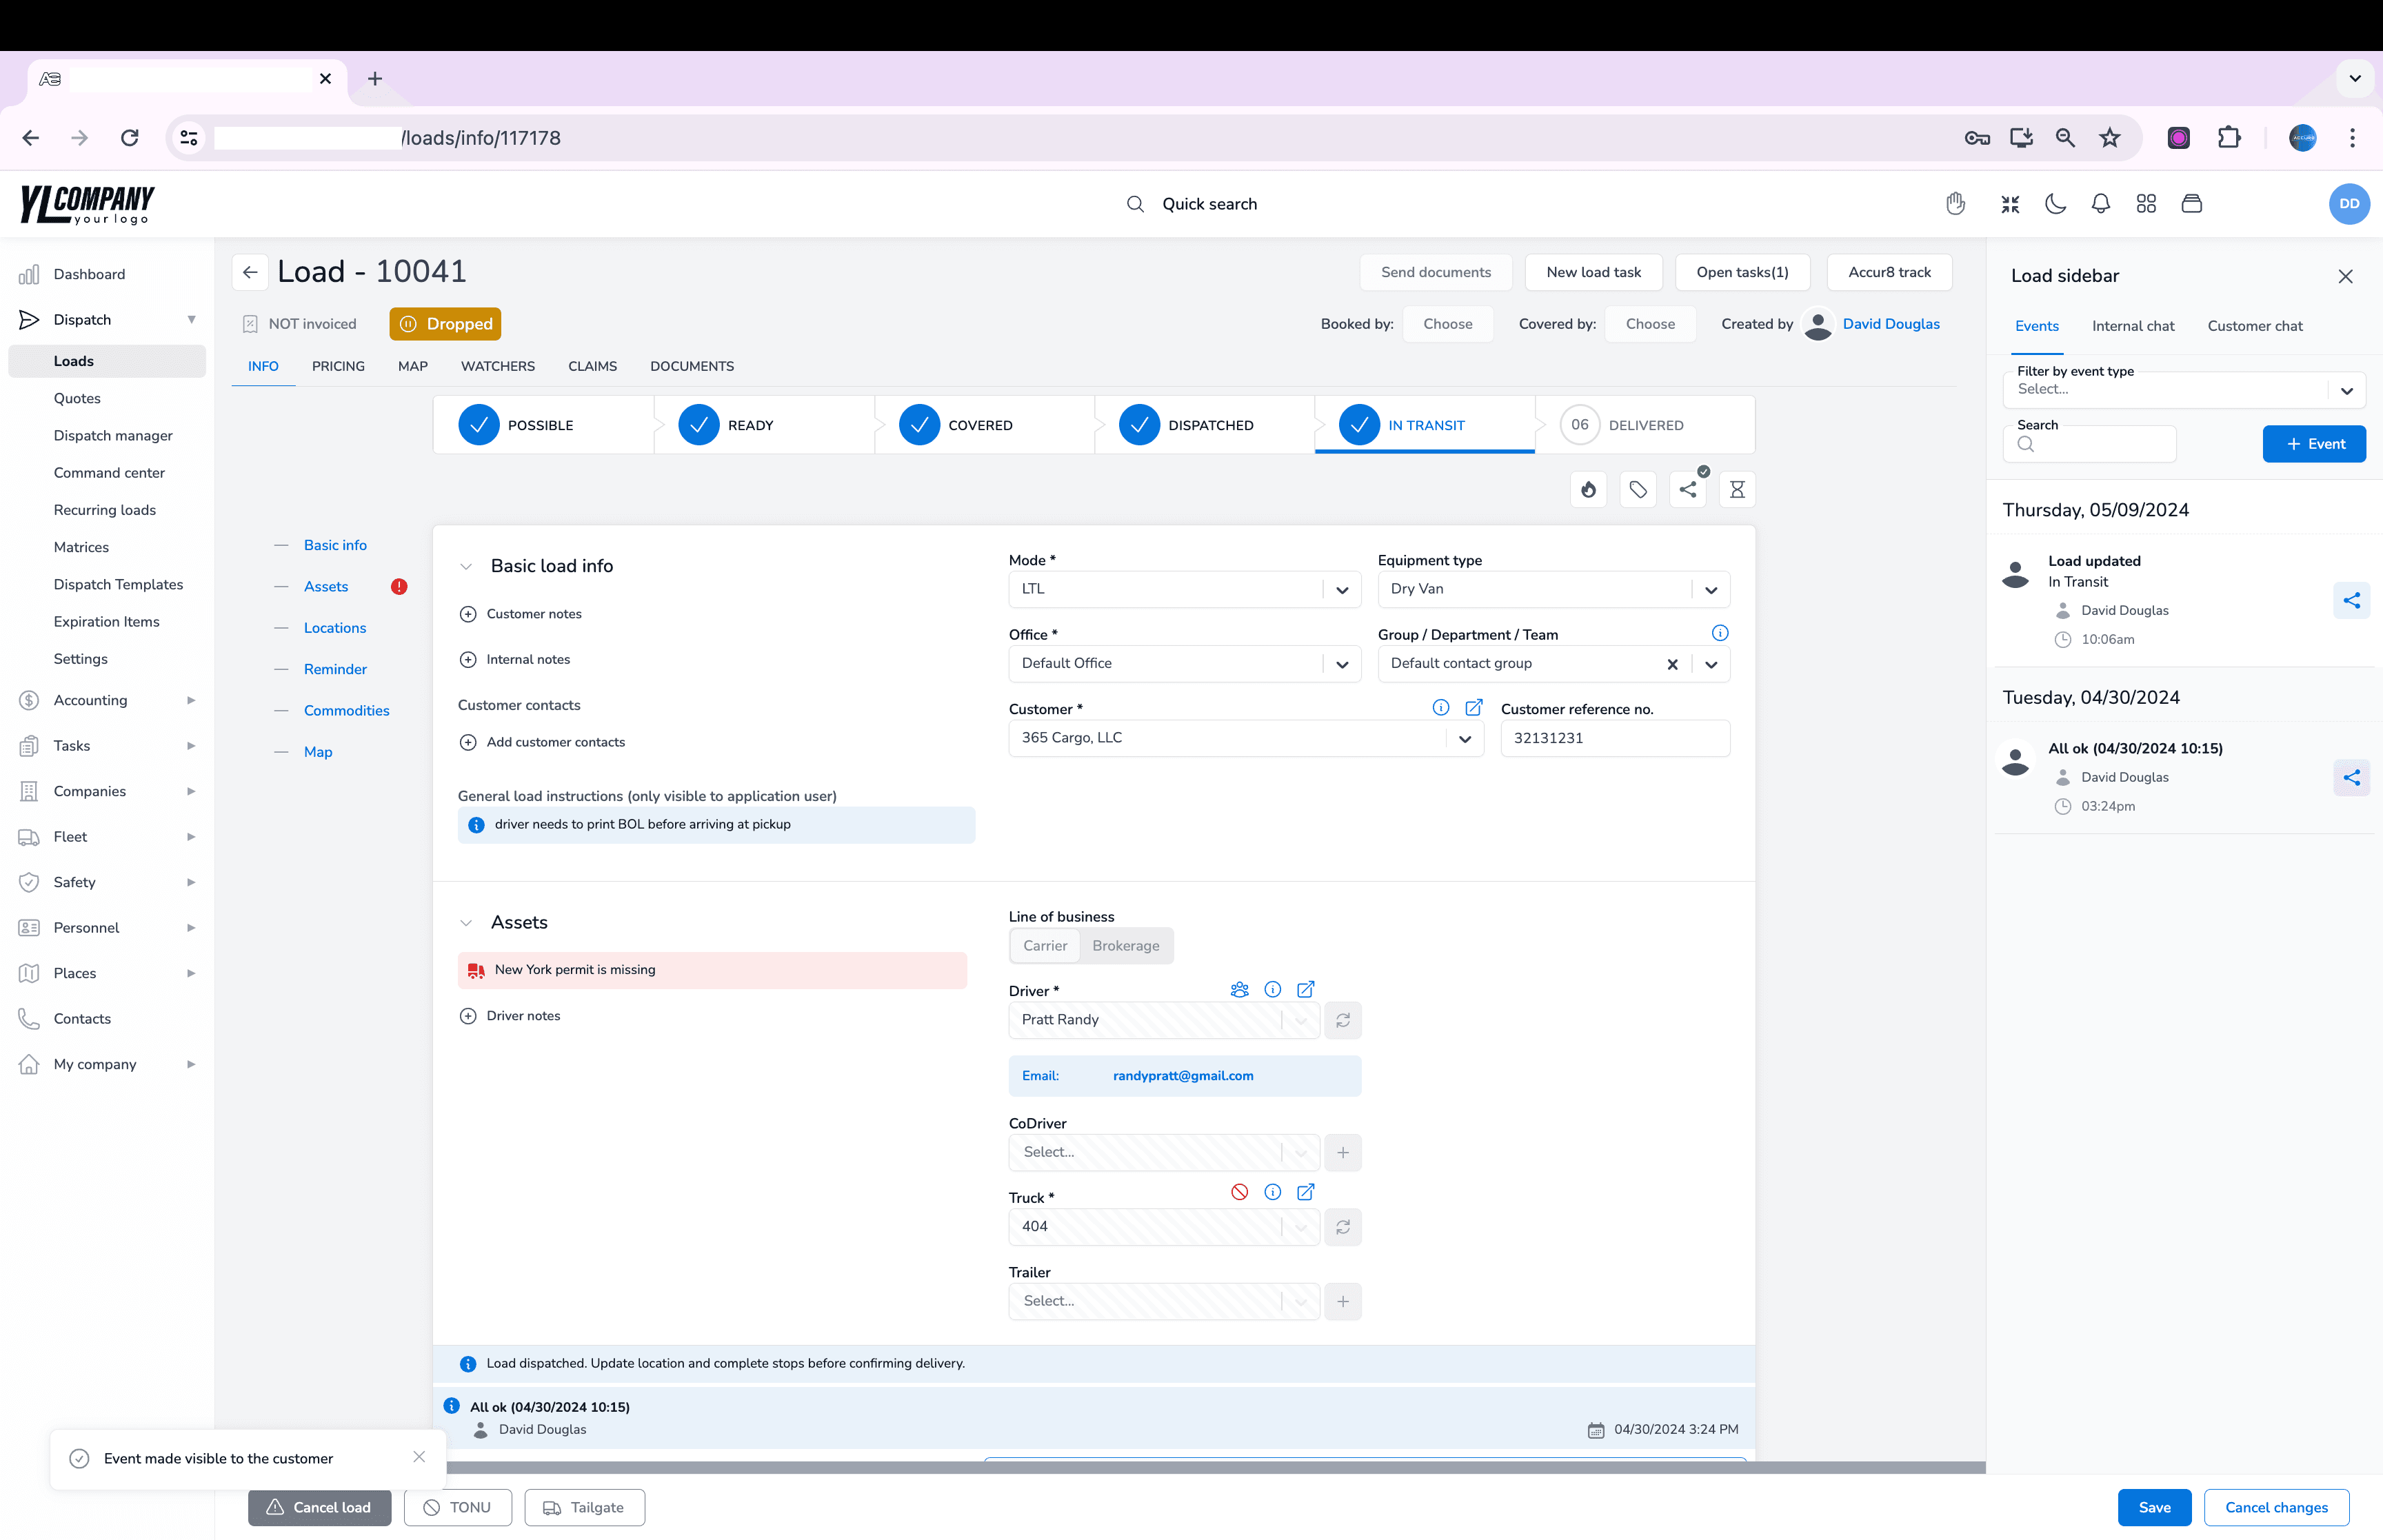This screenshot has width=2383, height=1540.
Task: Click the Save button
Action: [x=2153, y=1507]
